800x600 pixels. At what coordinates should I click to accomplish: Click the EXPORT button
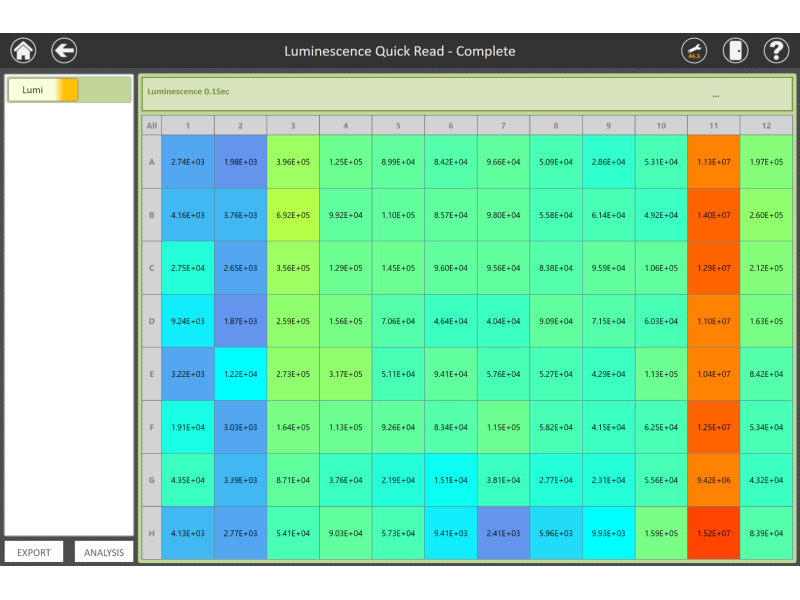pyautogui.click(x=34, y=552)
